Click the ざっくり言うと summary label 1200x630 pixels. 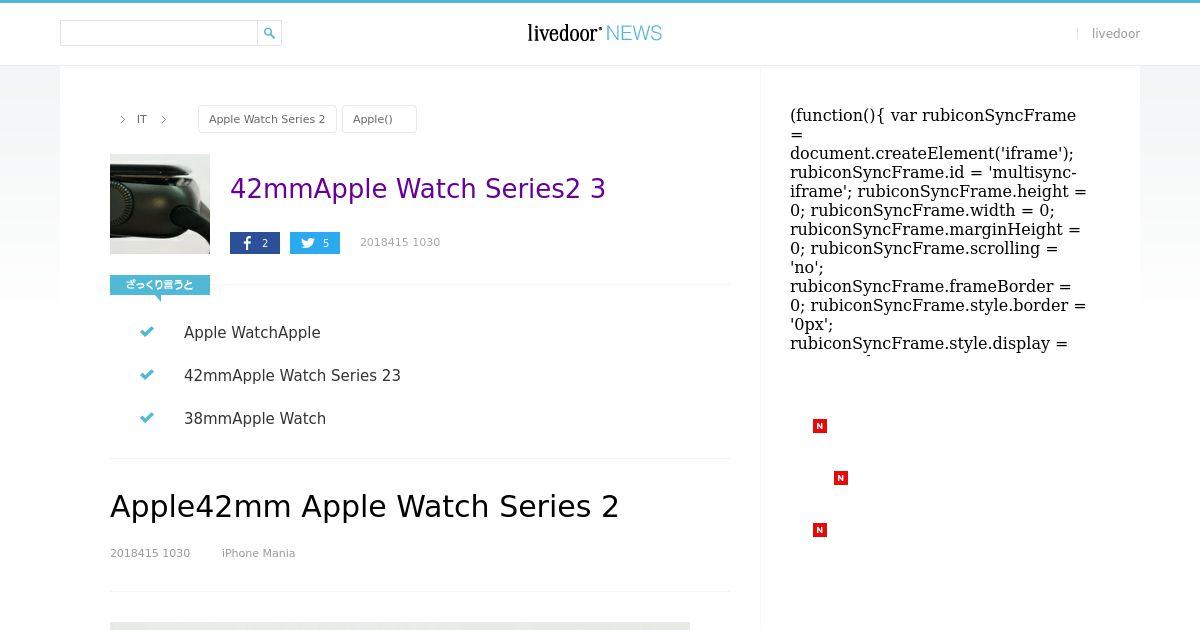pos(160,285)
